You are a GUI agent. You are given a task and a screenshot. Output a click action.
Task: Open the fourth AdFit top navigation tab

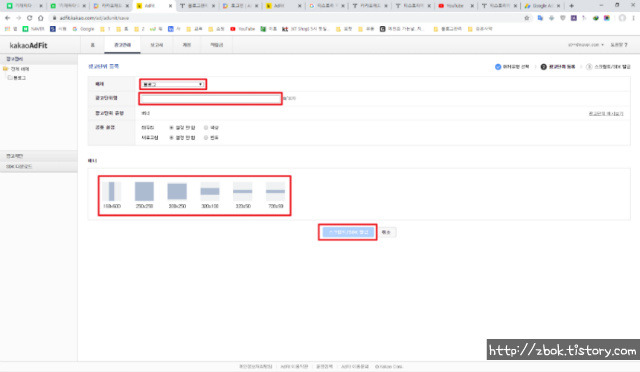pyautogui.click(x=187, y=45)
